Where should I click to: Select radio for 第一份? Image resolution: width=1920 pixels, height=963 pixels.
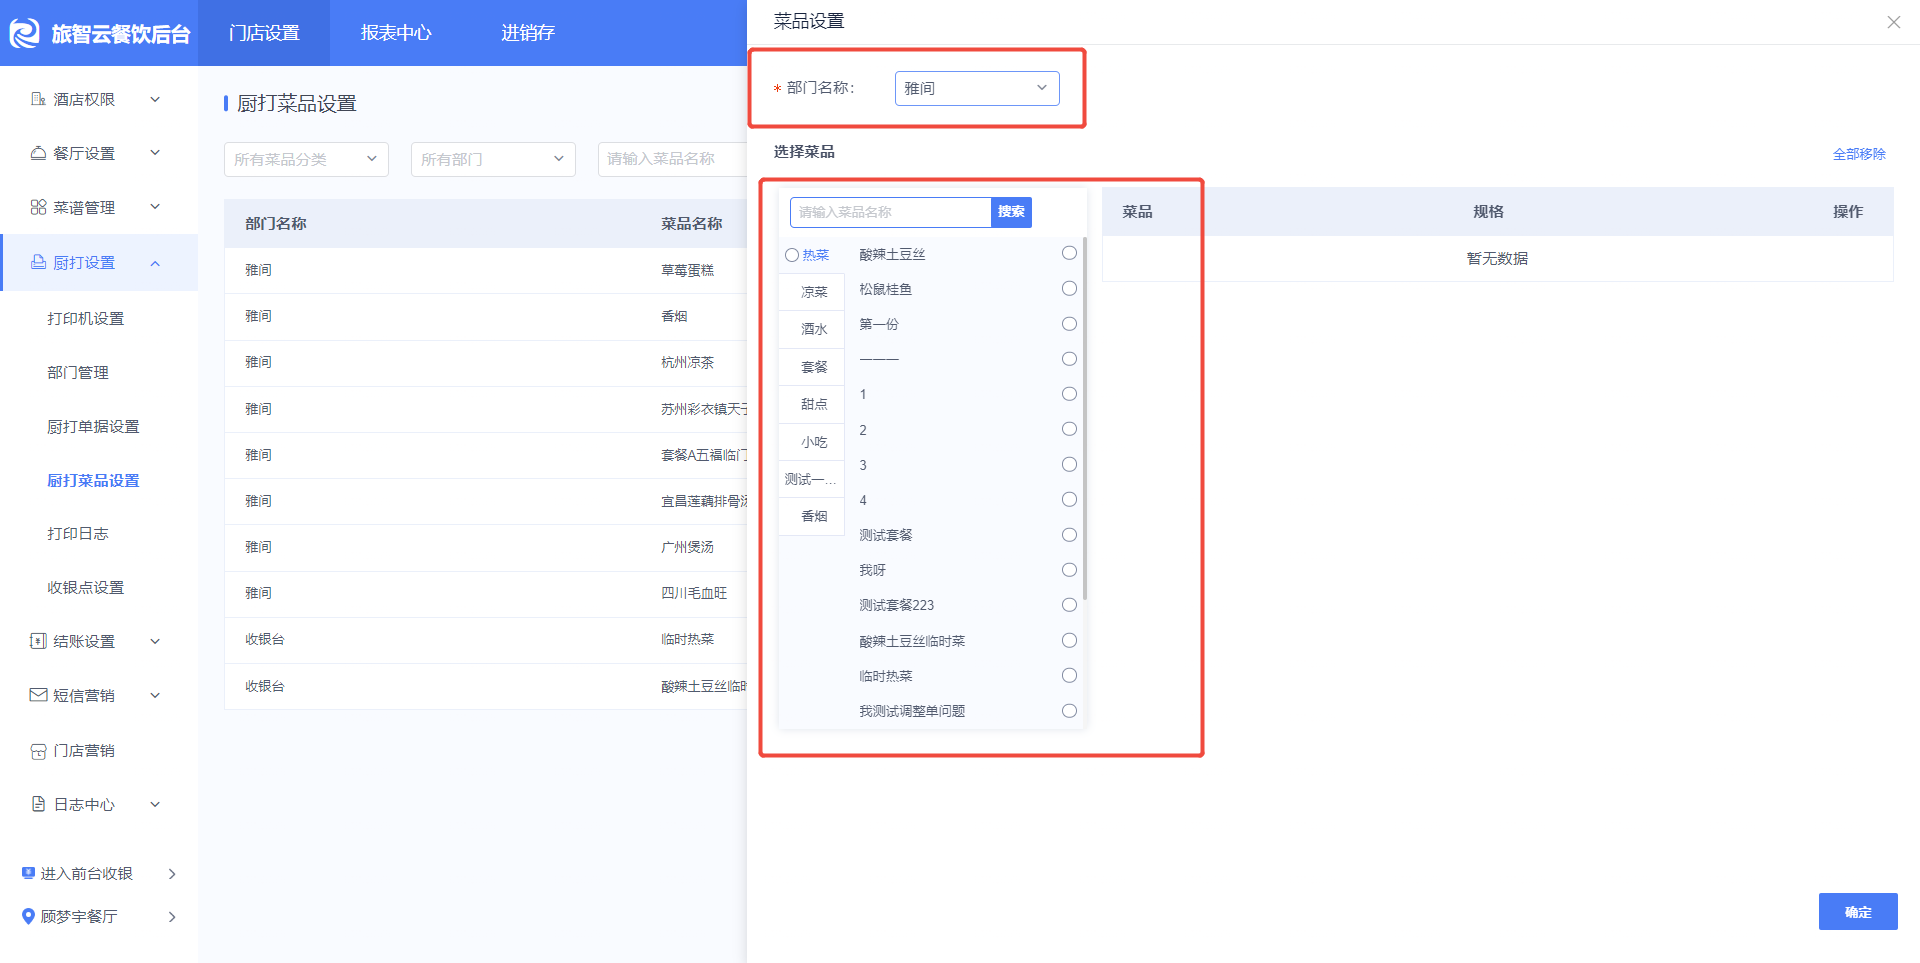[x=1069, y=324]
